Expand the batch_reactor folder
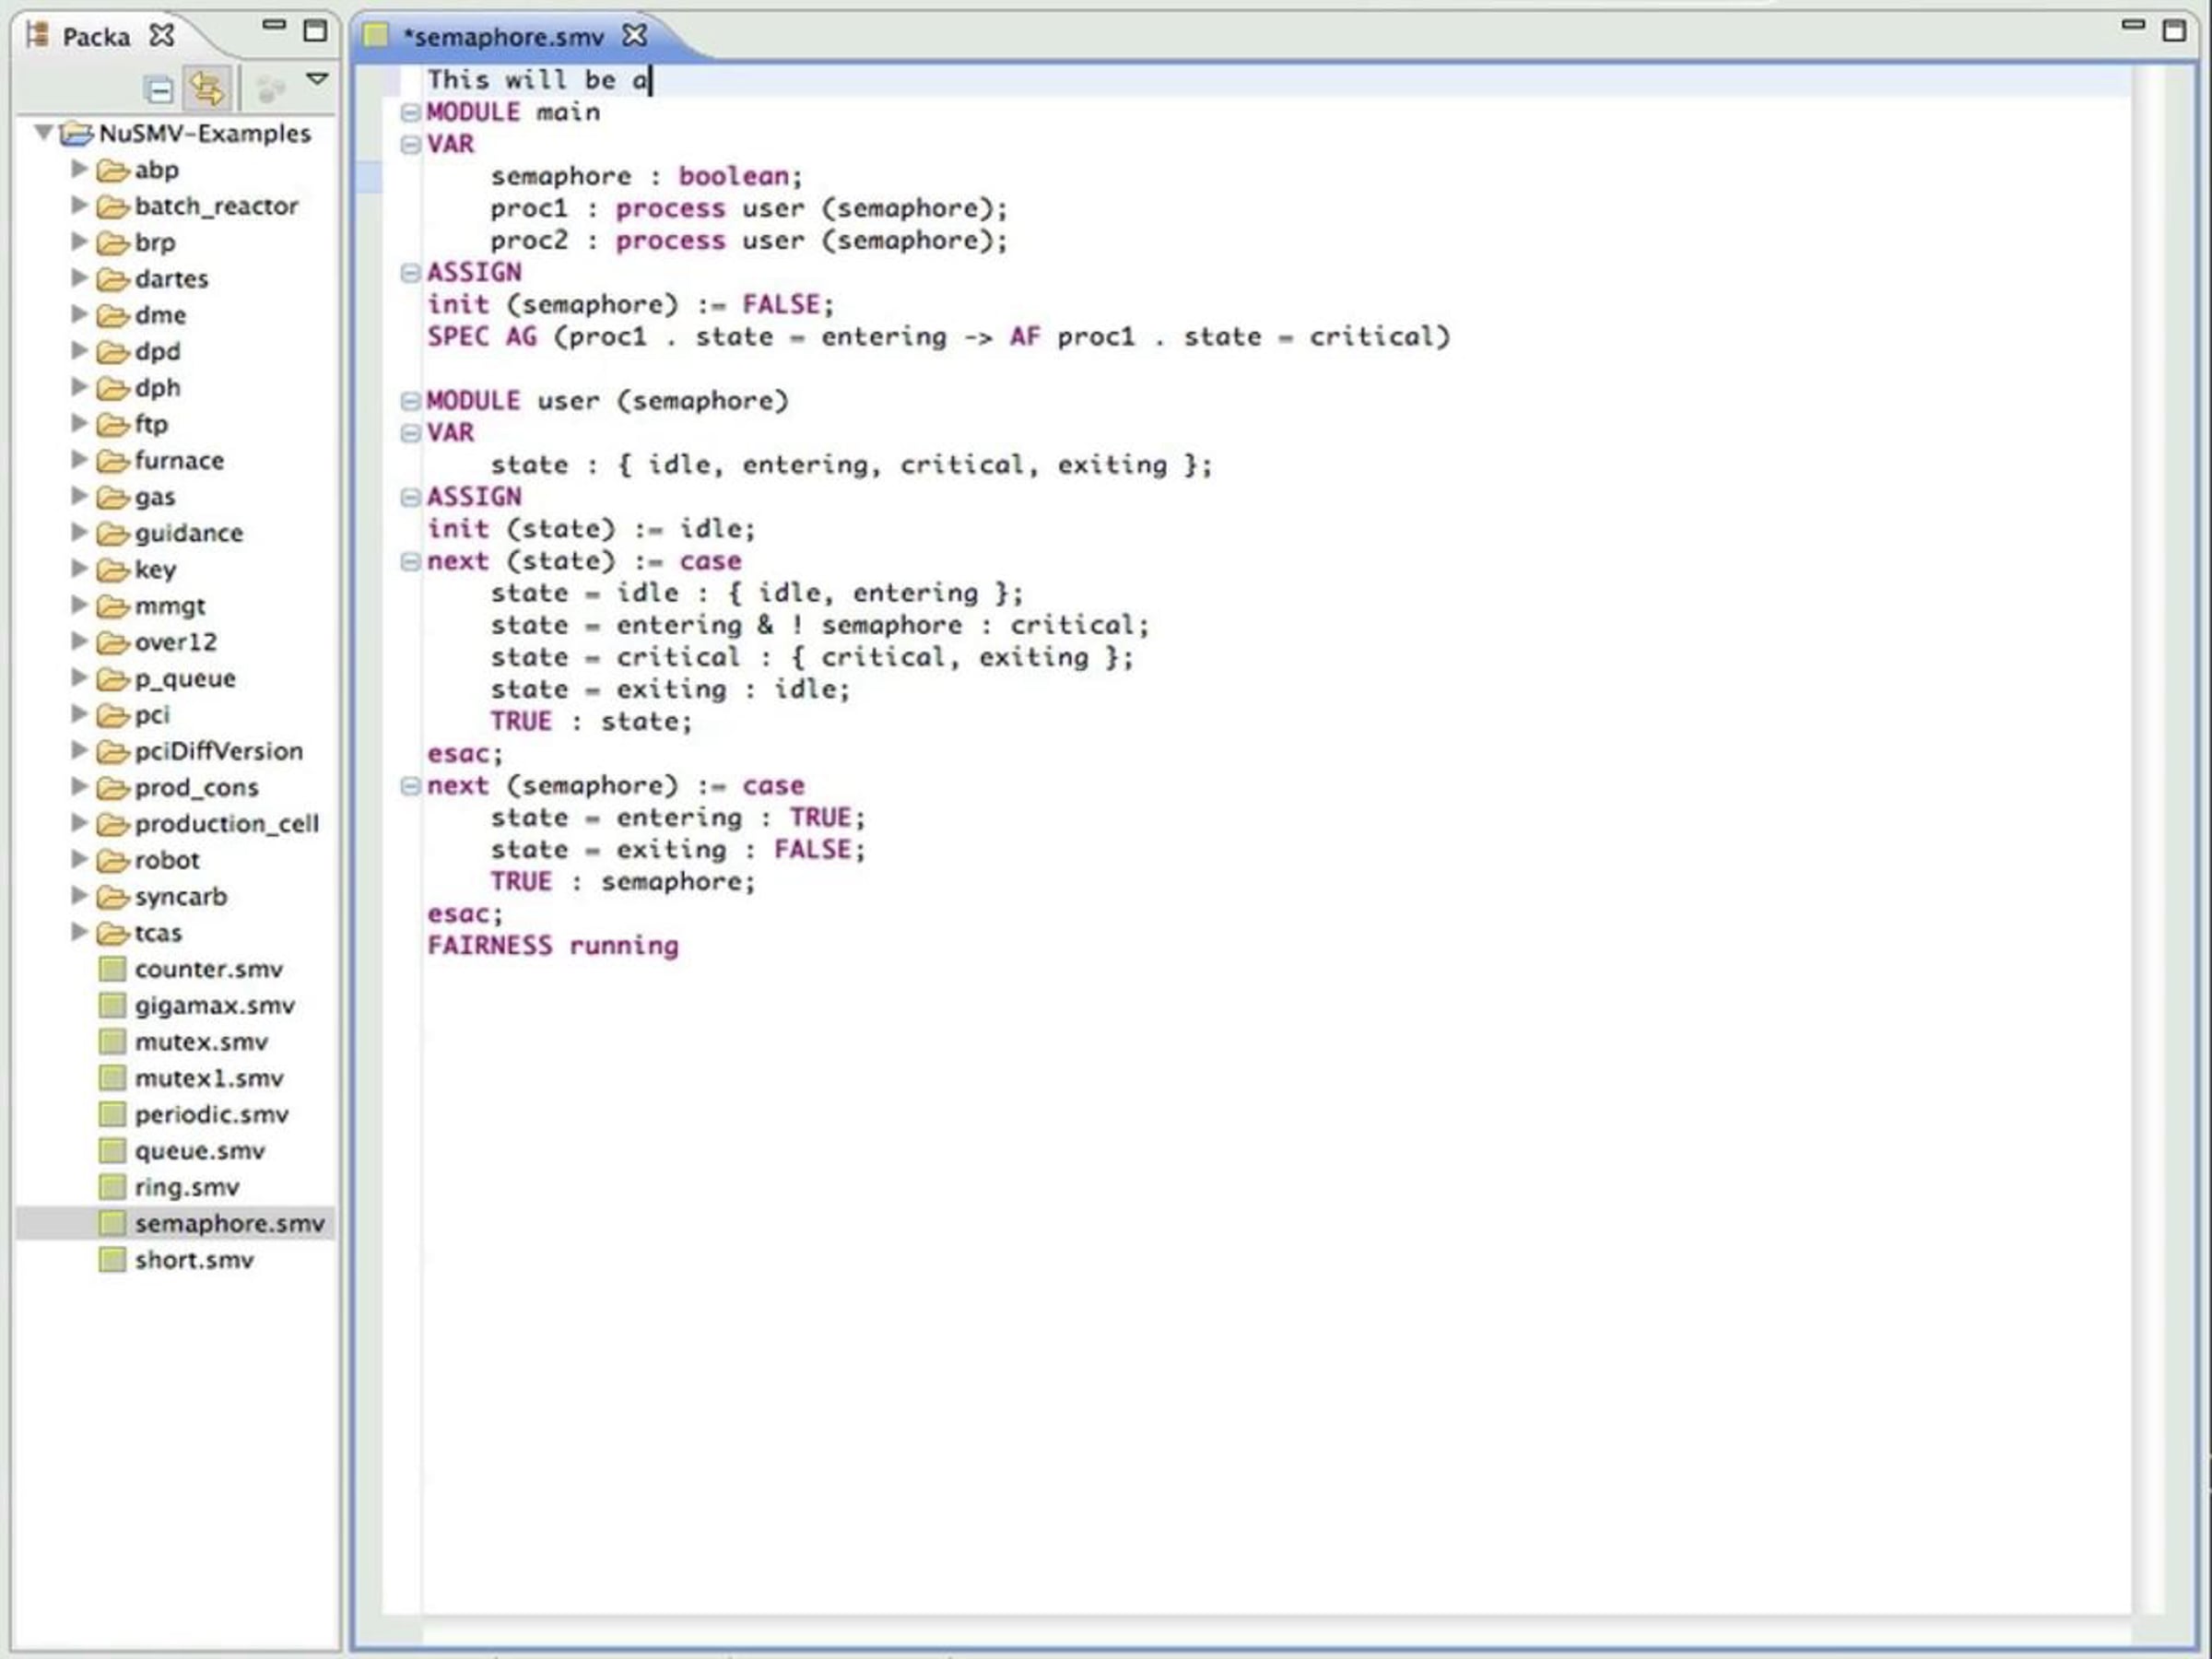The height and width of the screenshot is (1659, 2212). coord(79,205)
